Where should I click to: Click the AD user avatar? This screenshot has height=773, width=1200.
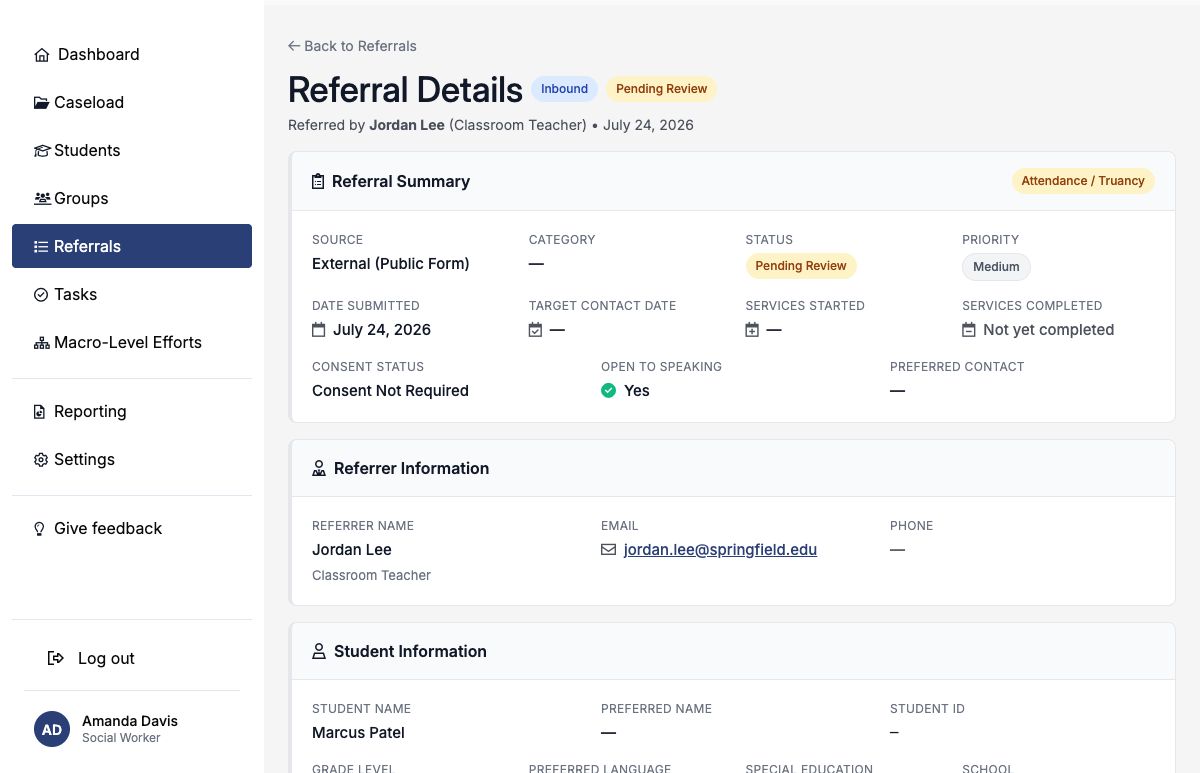click(52, 729)
